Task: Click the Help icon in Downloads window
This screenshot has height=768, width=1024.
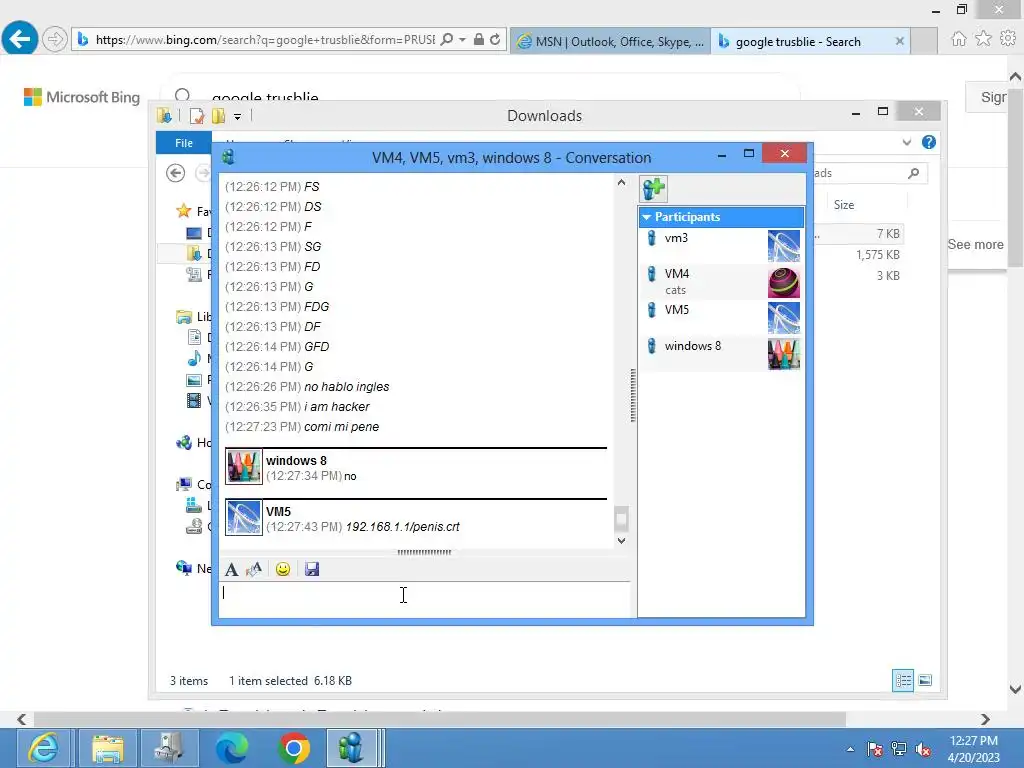Action: (x=929, y=142)
